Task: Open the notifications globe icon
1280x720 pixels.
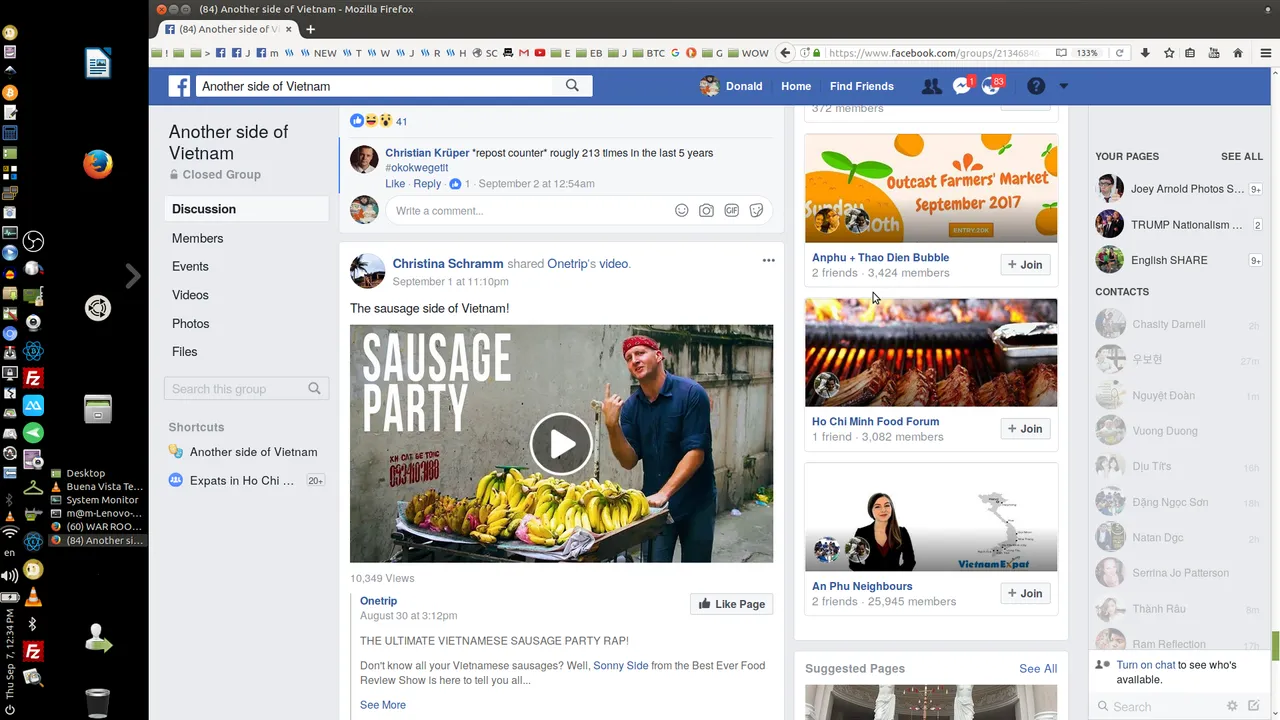Action: coord(992,86)
